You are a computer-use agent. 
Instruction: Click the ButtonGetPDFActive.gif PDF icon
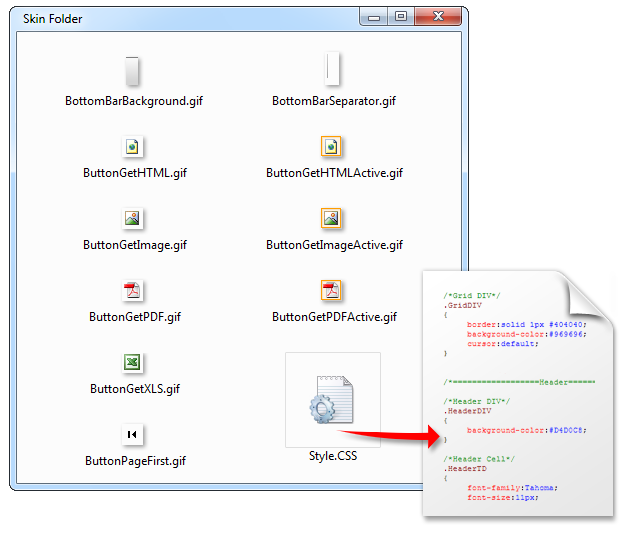coord(331,291)
